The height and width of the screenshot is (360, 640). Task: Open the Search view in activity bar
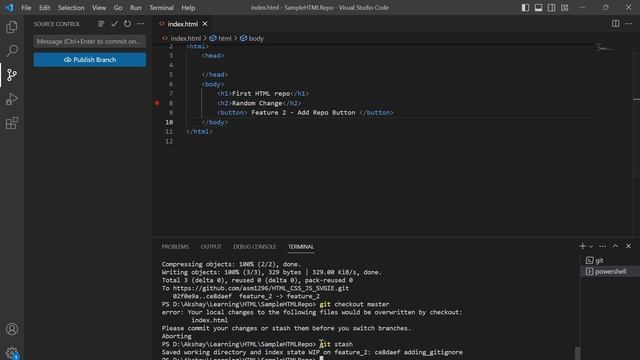point(12,51)
